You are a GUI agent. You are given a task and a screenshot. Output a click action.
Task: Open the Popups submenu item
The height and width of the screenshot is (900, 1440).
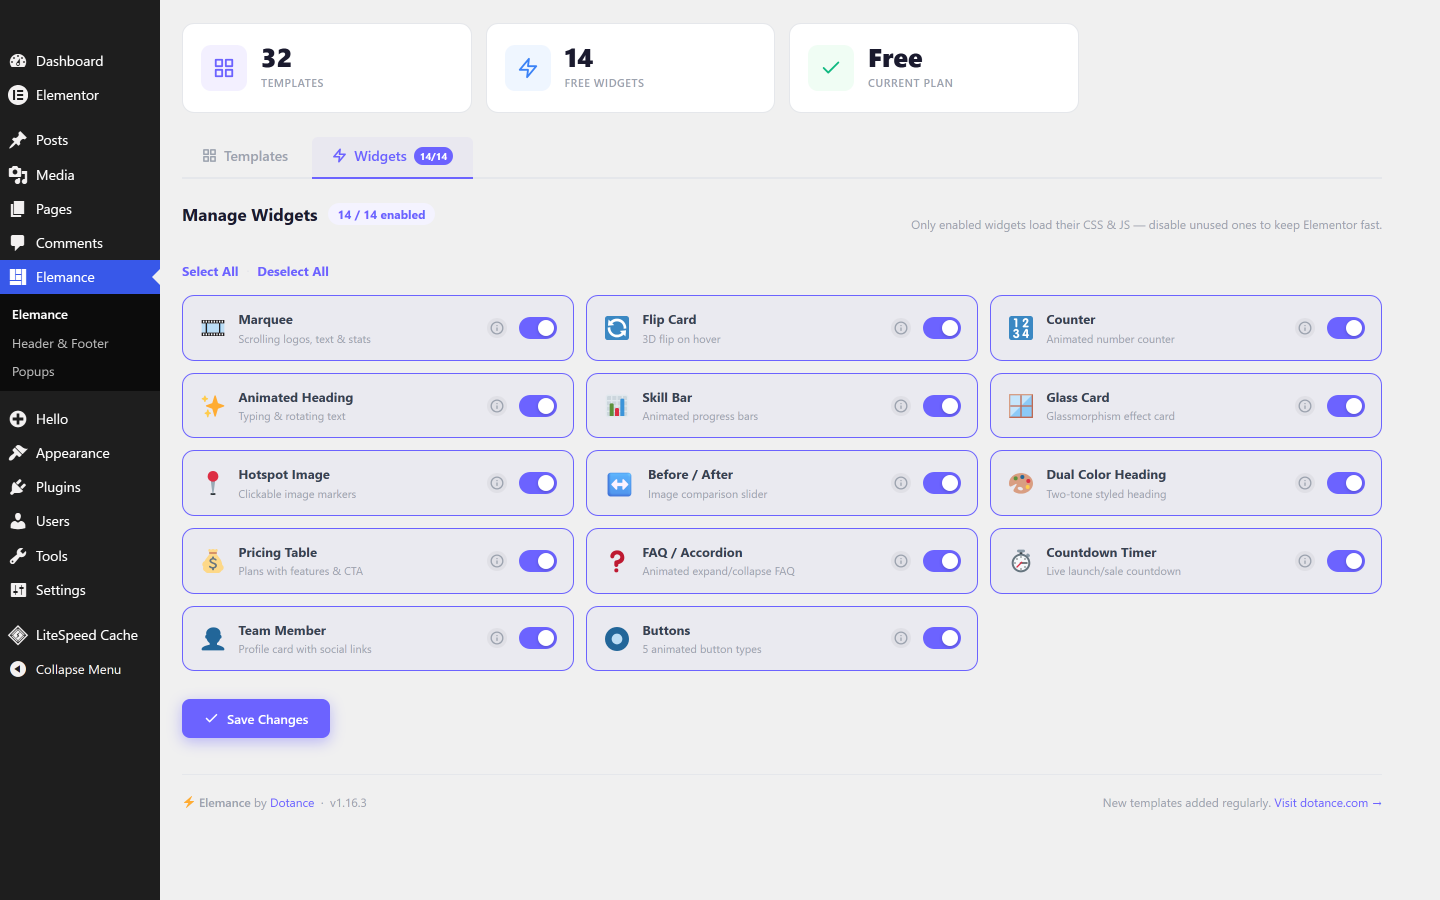(80, 371)
